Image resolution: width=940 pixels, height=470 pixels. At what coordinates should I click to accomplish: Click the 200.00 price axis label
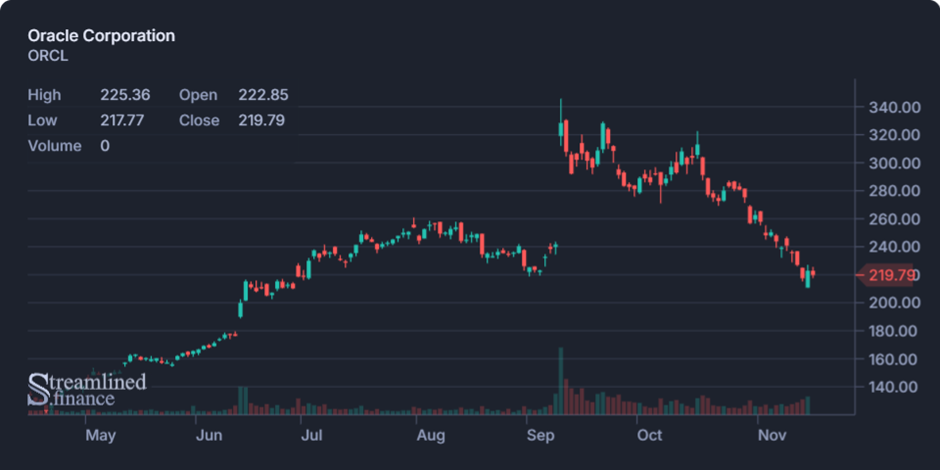894,303
